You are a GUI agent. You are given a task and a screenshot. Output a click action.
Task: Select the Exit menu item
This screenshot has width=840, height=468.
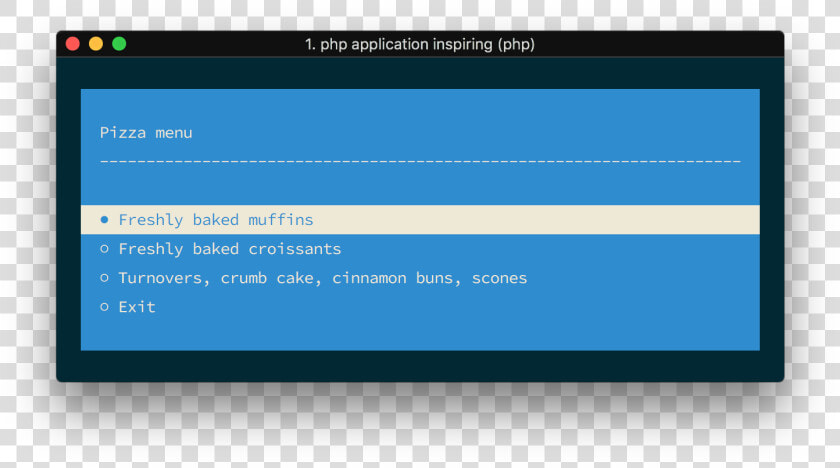pyautogui.click(x=420, y=307)
